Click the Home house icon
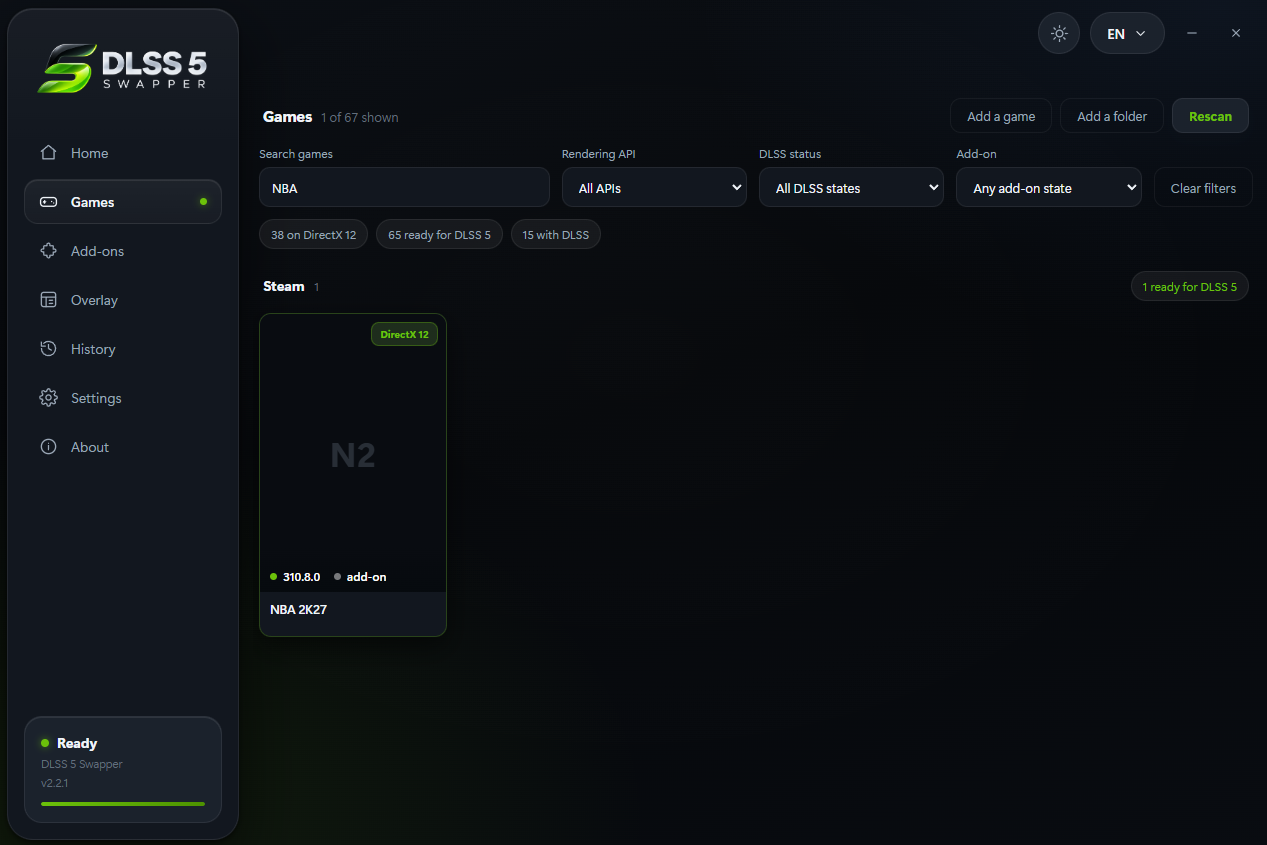The height and width of the screenshot is (845, 1267). [x=48, y=153]
